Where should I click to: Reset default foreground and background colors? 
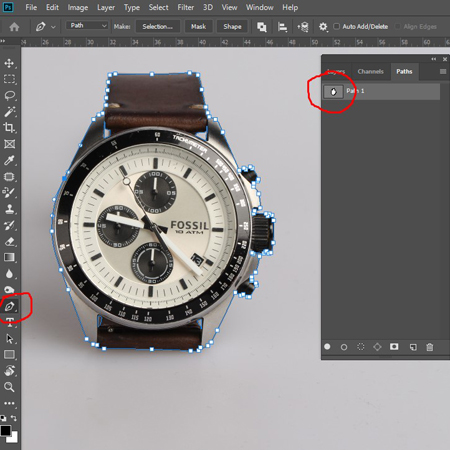(3, 418)
